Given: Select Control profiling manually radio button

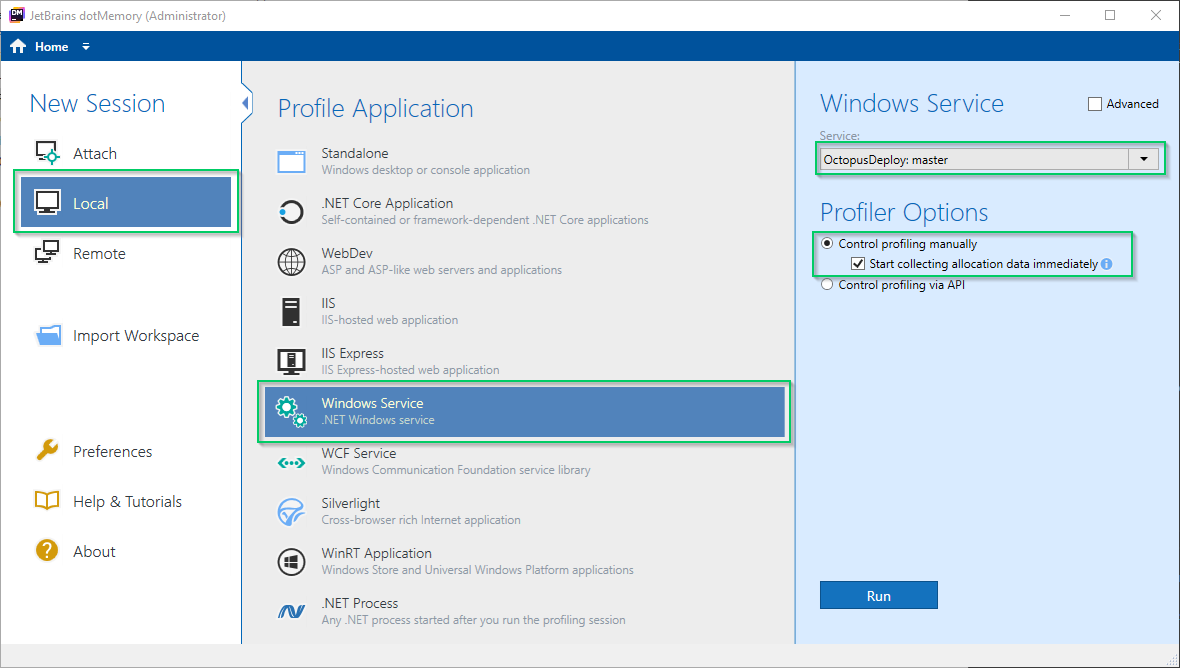Looking at the screenshot, I should [827, 244].
